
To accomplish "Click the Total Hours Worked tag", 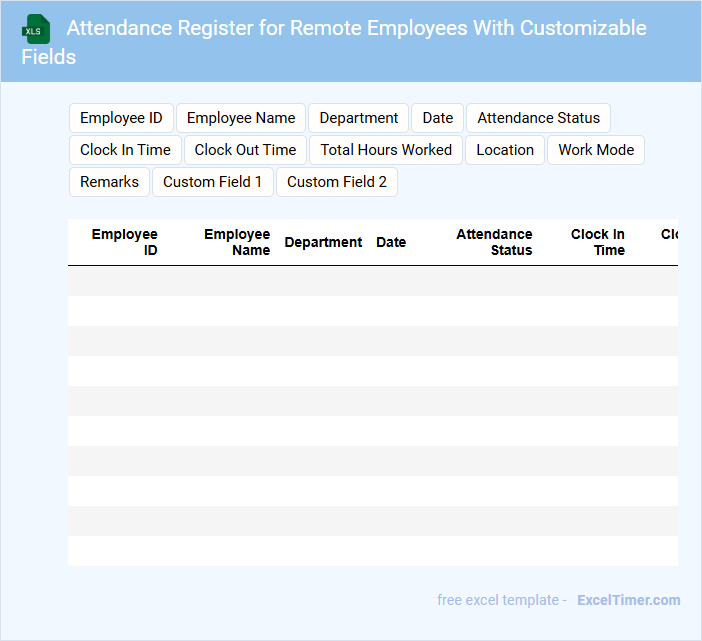I will [x=386, y=150].
